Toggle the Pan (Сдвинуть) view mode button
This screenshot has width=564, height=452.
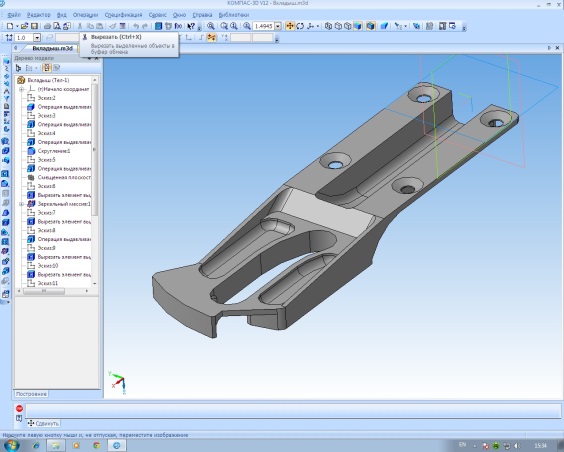[x=290, y=26]
